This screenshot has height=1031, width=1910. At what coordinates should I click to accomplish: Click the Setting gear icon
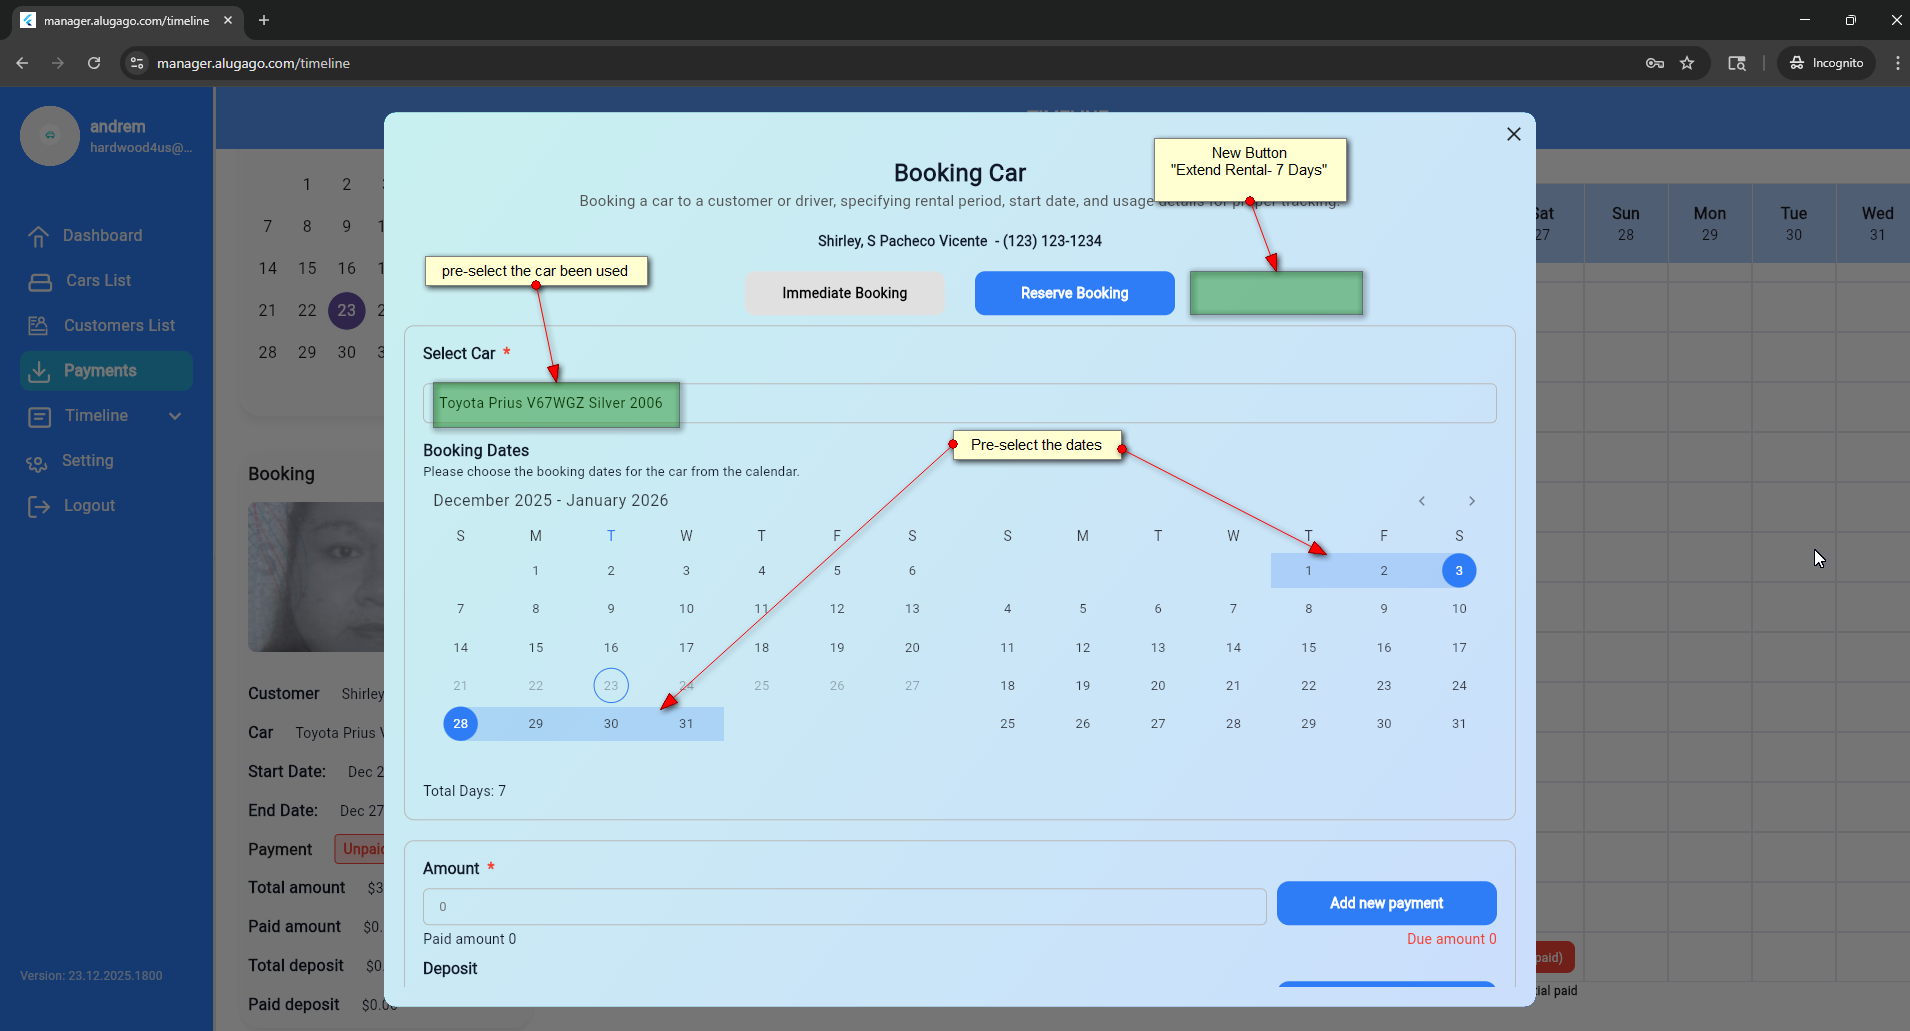pos(37,462)
